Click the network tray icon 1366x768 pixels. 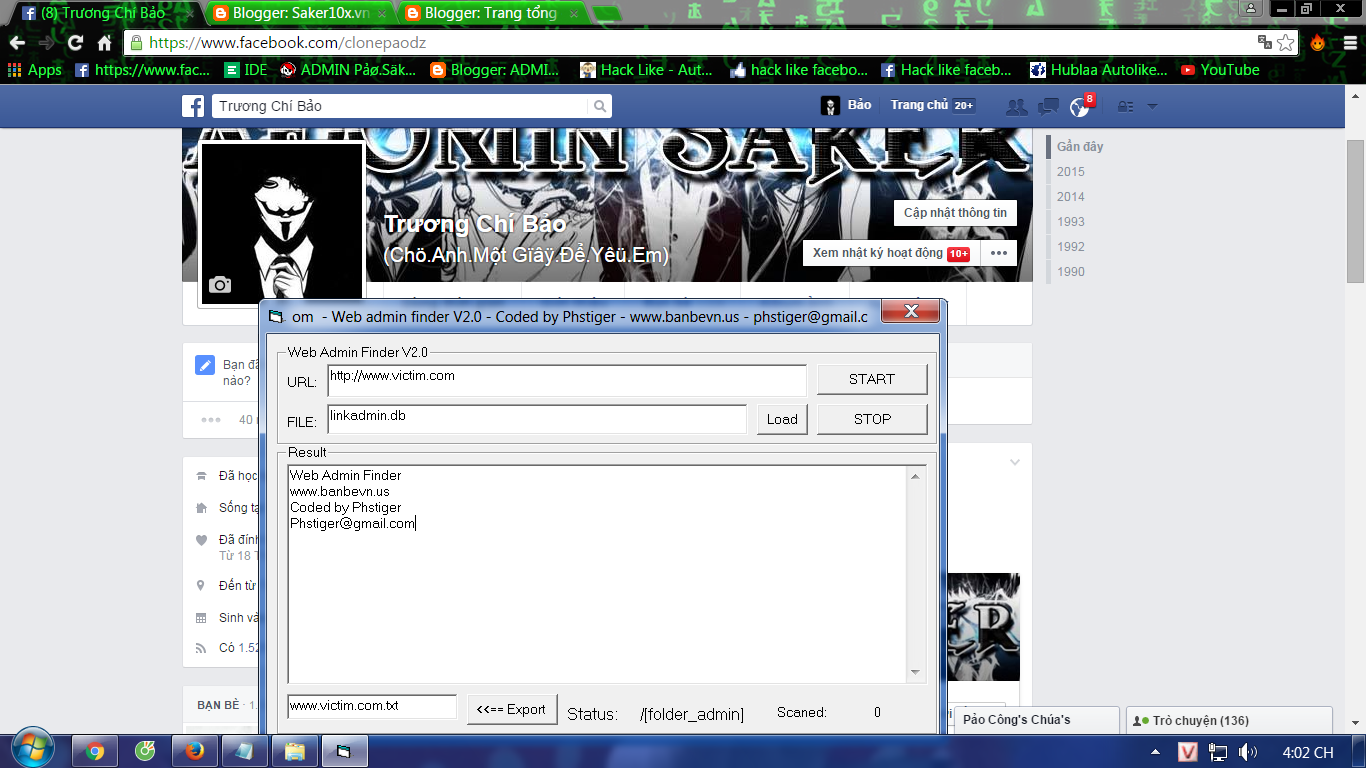pyautogui.click(x=1218, y=752)
